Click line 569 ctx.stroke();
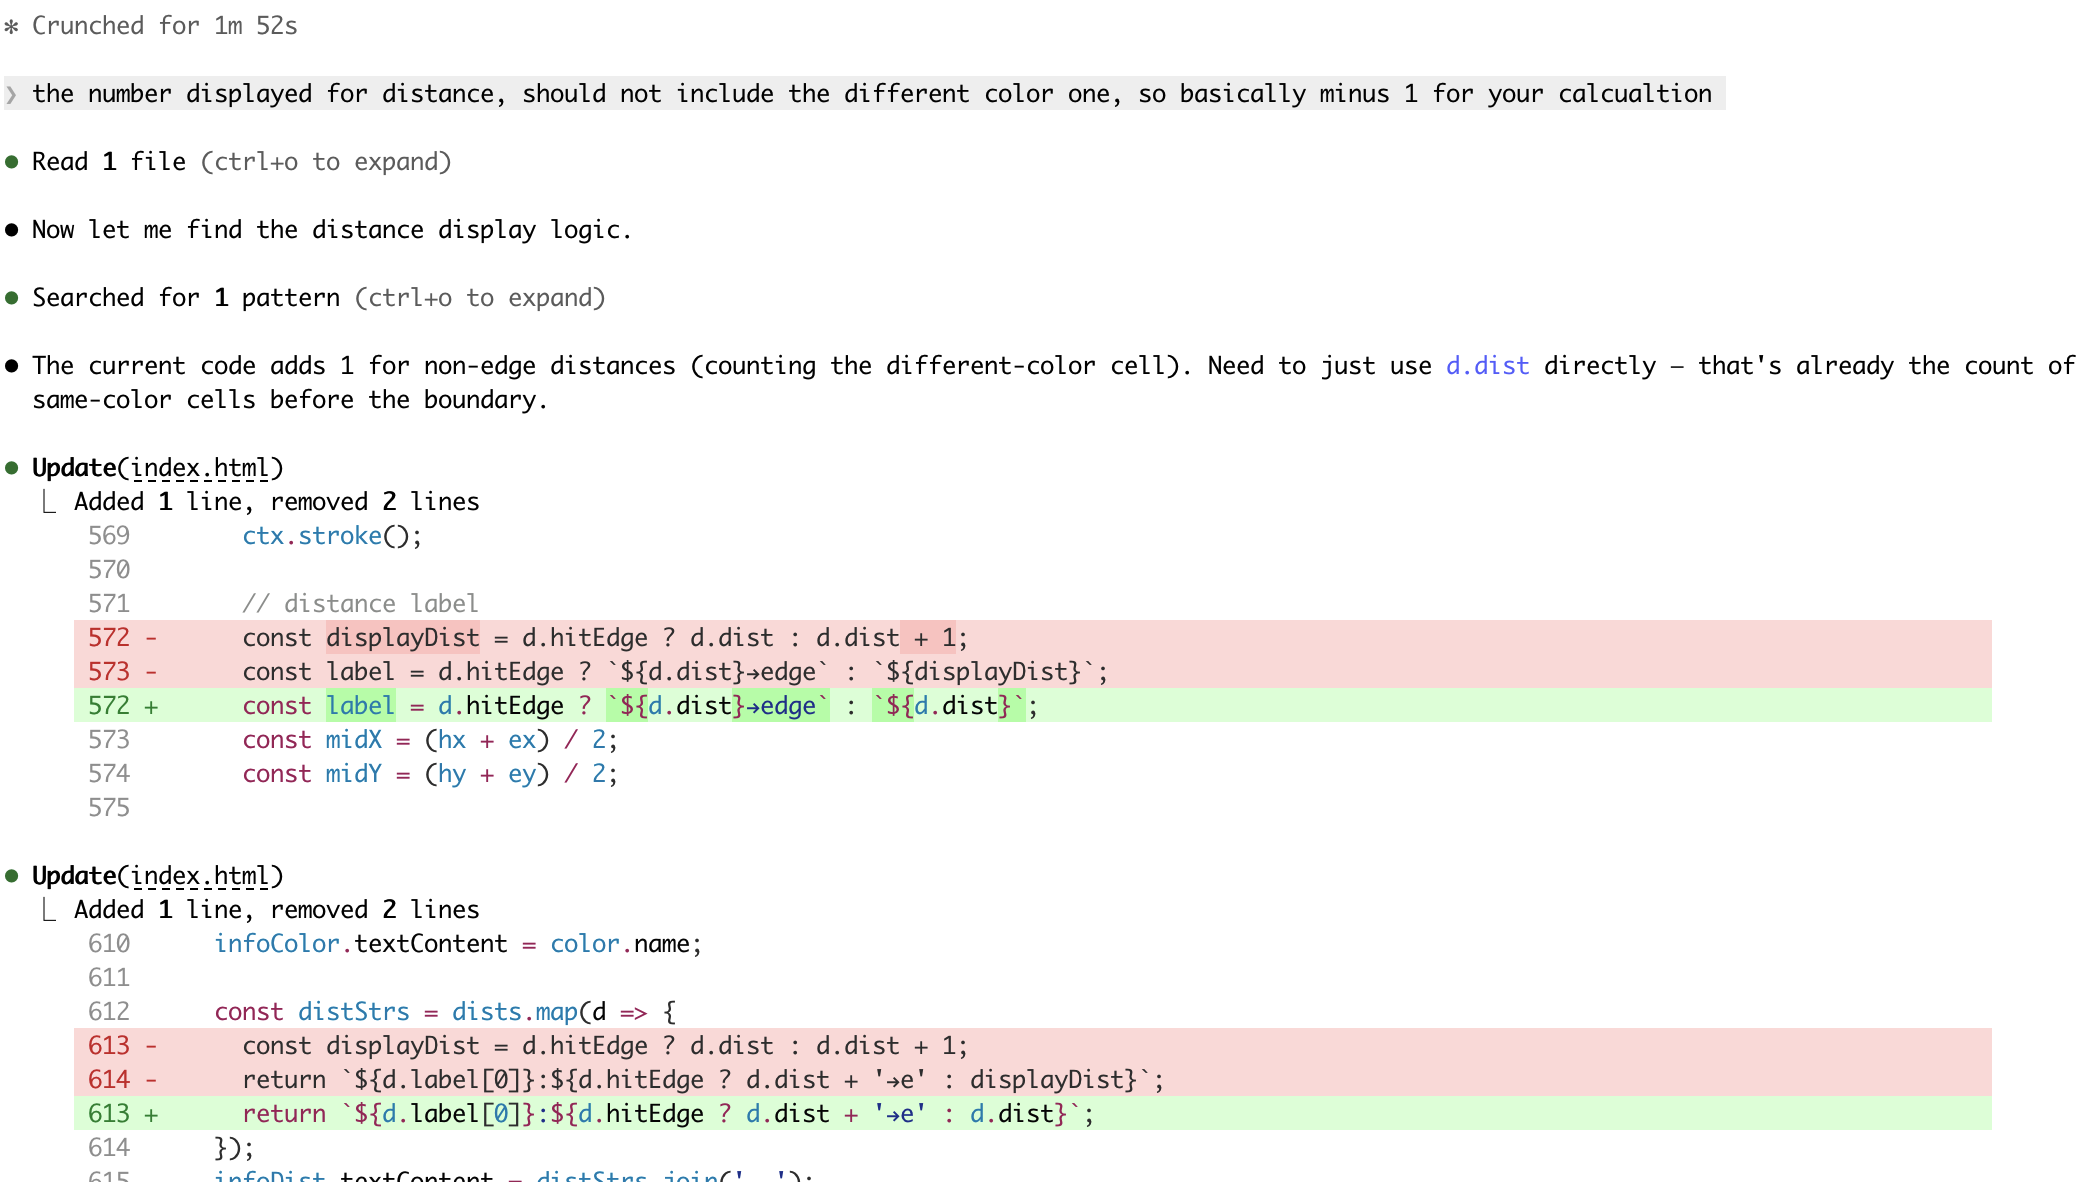The width and height of the screenshot is (2078, 1182). (332, 536)
